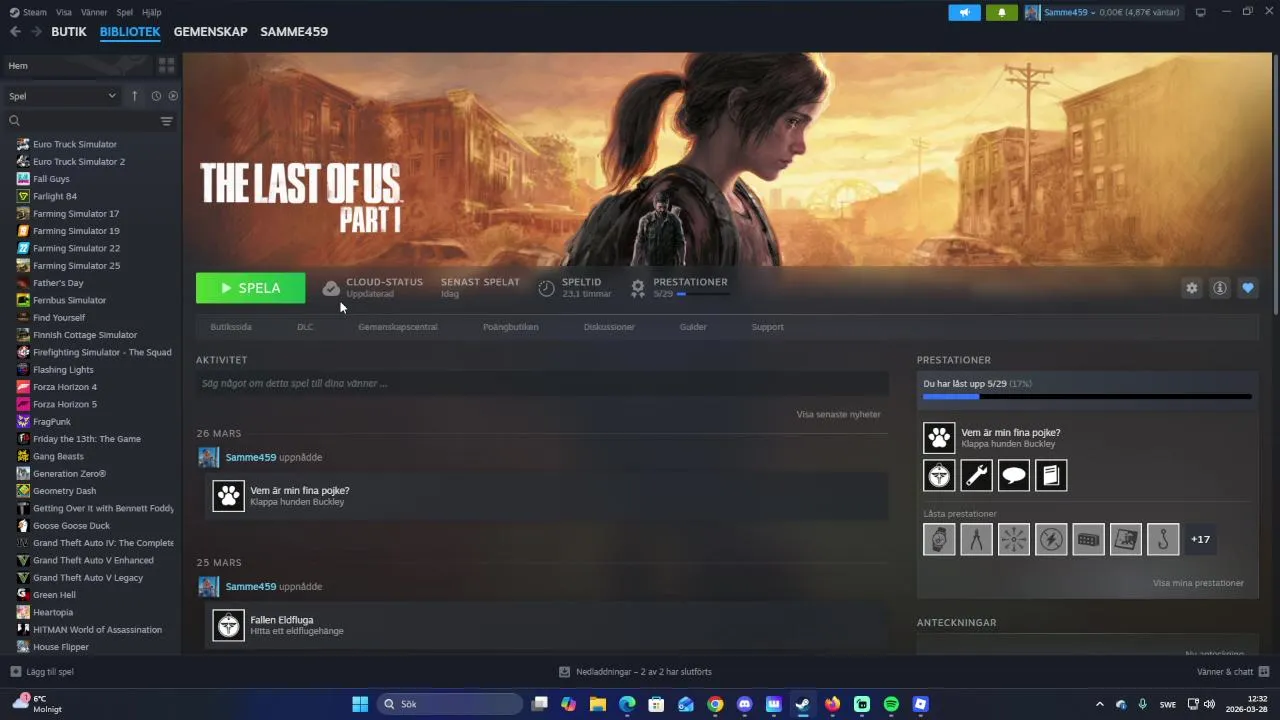
Task: Click the SPELTID clock icon
Action: click(x=546, y=288)
